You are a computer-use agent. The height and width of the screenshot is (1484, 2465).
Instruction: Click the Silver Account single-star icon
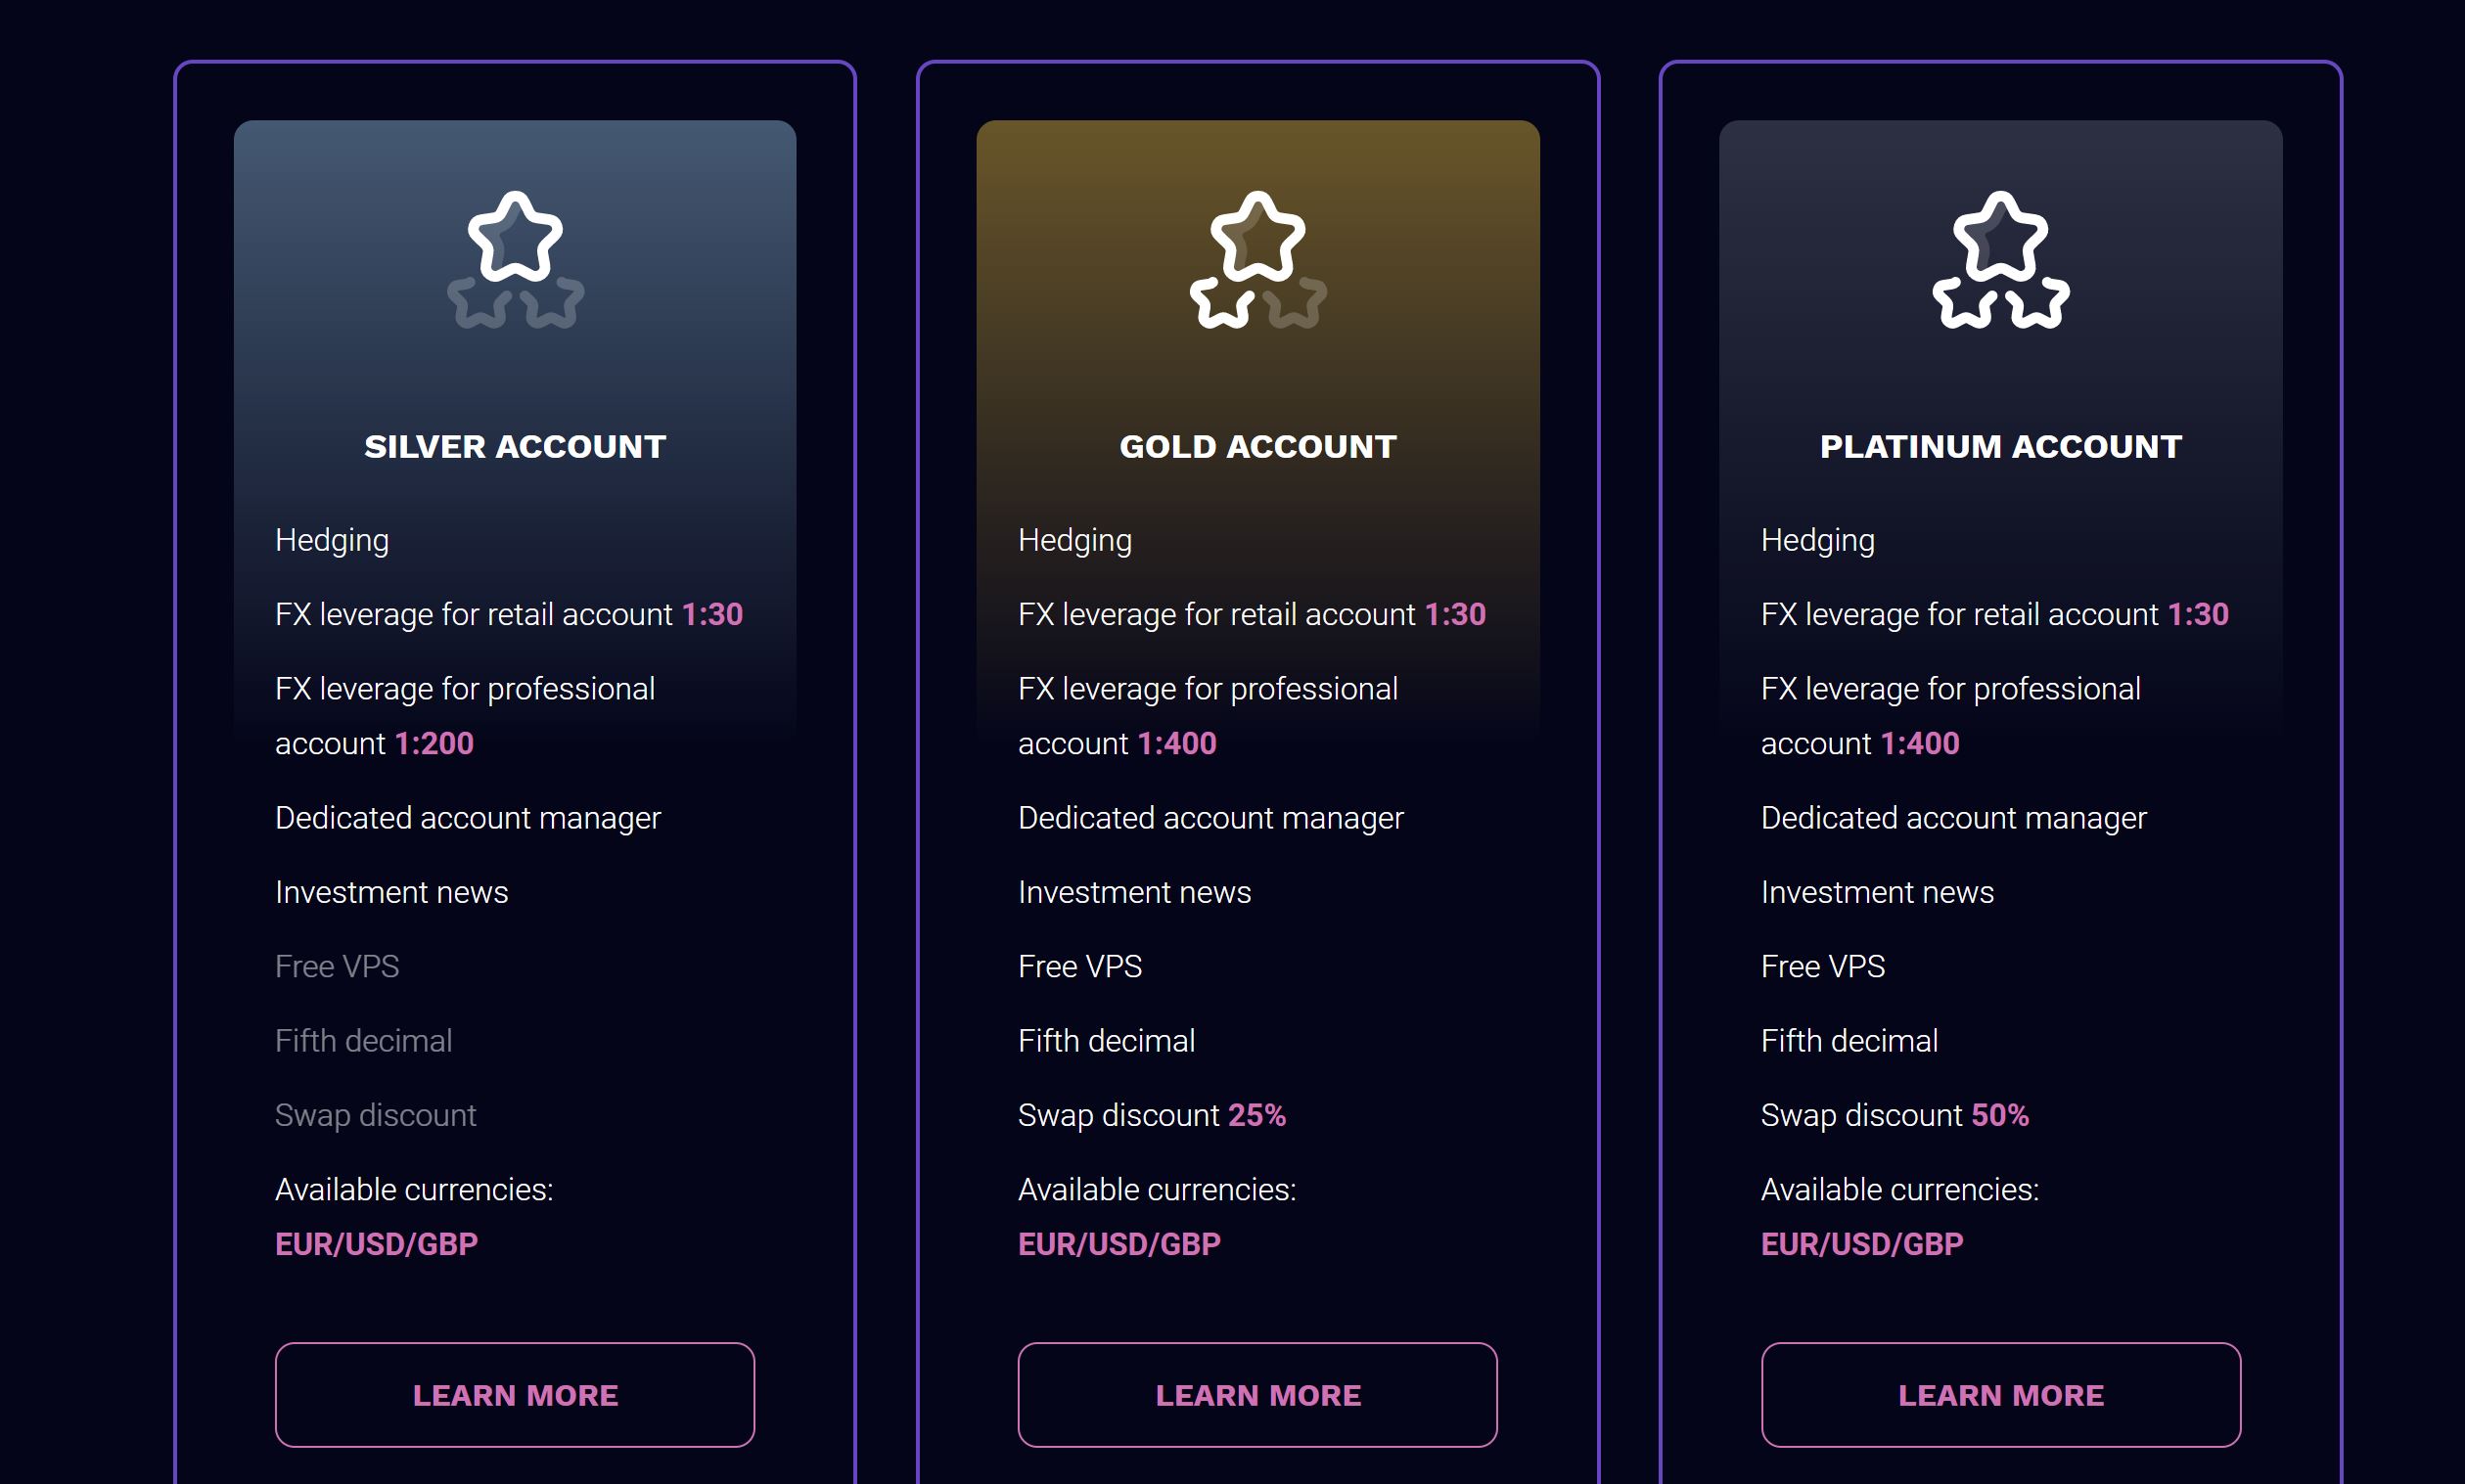tap(515, 260)
